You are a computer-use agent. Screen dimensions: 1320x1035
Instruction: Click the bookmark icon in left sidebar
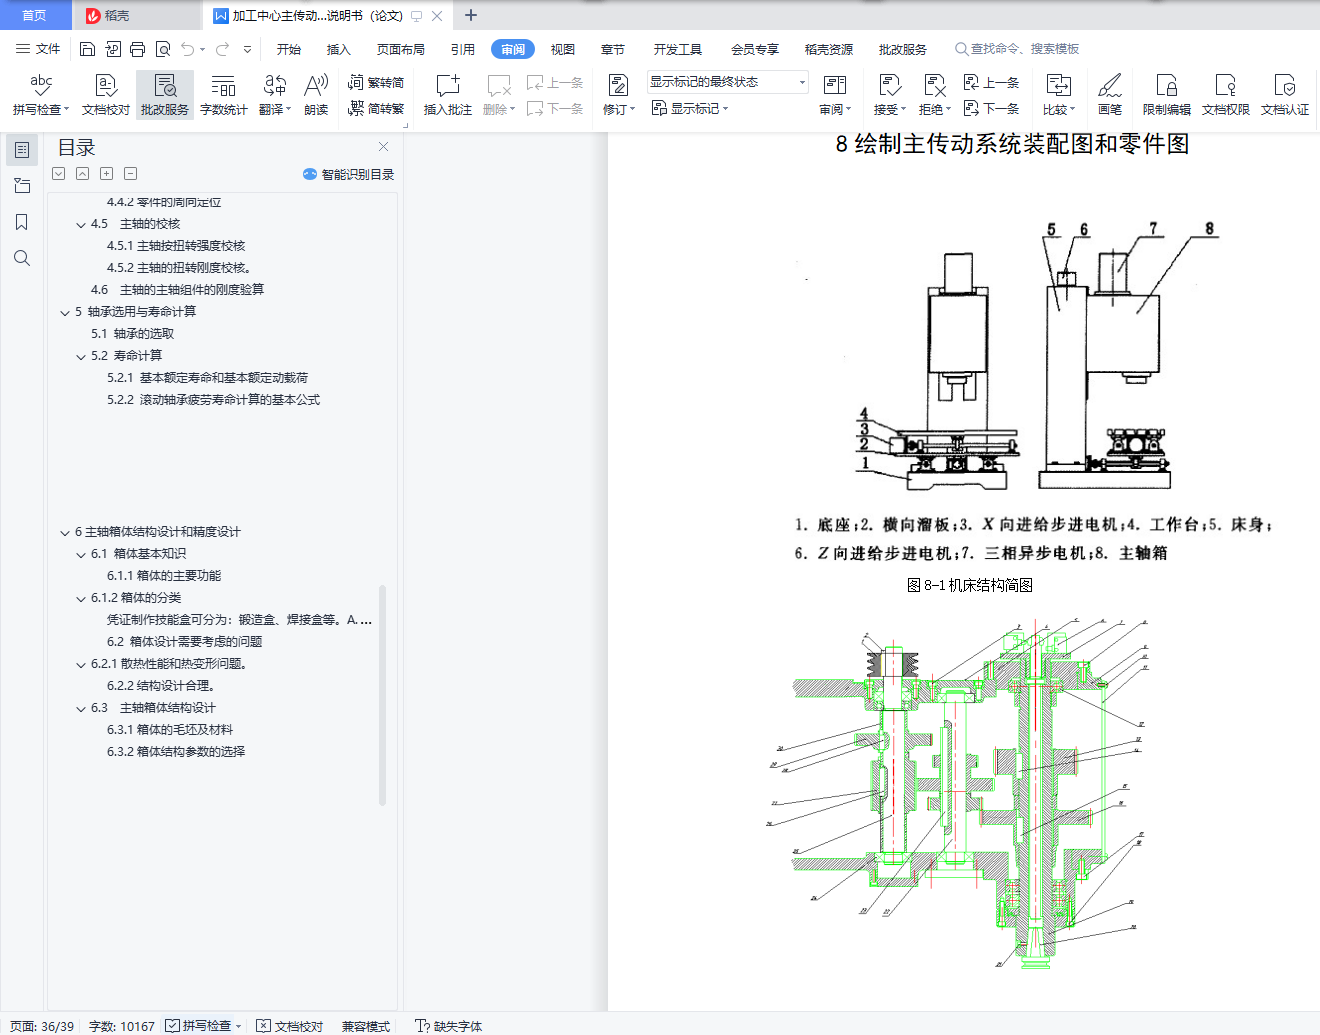(x=22, y=222)
